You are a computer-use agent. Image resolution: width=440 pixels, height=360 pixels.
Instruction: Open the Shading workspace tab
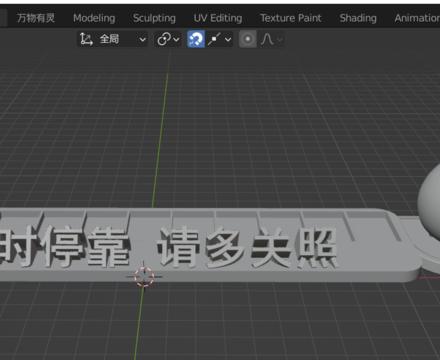(x=358, y=18)
